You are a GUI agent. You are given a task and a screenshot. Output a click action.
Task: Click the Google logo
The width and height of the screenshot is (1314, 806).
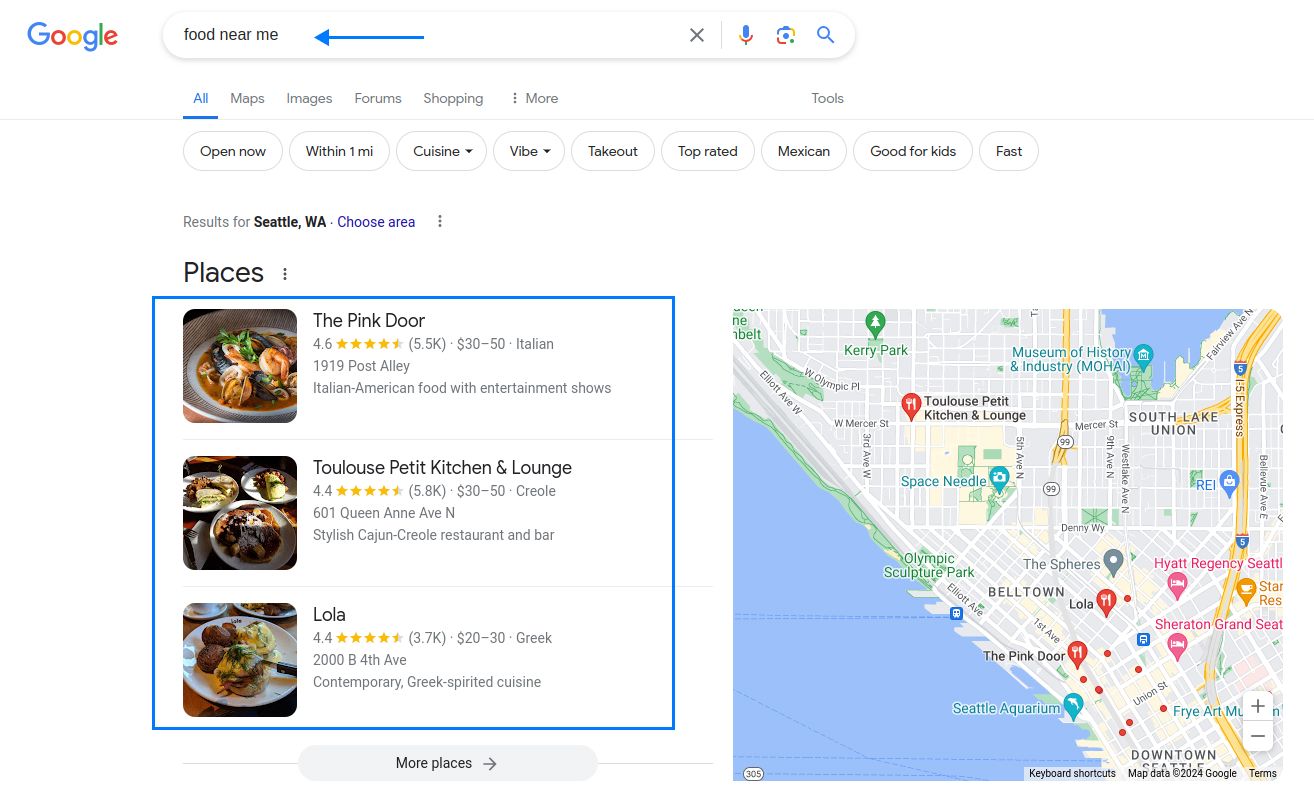(72, 36)
